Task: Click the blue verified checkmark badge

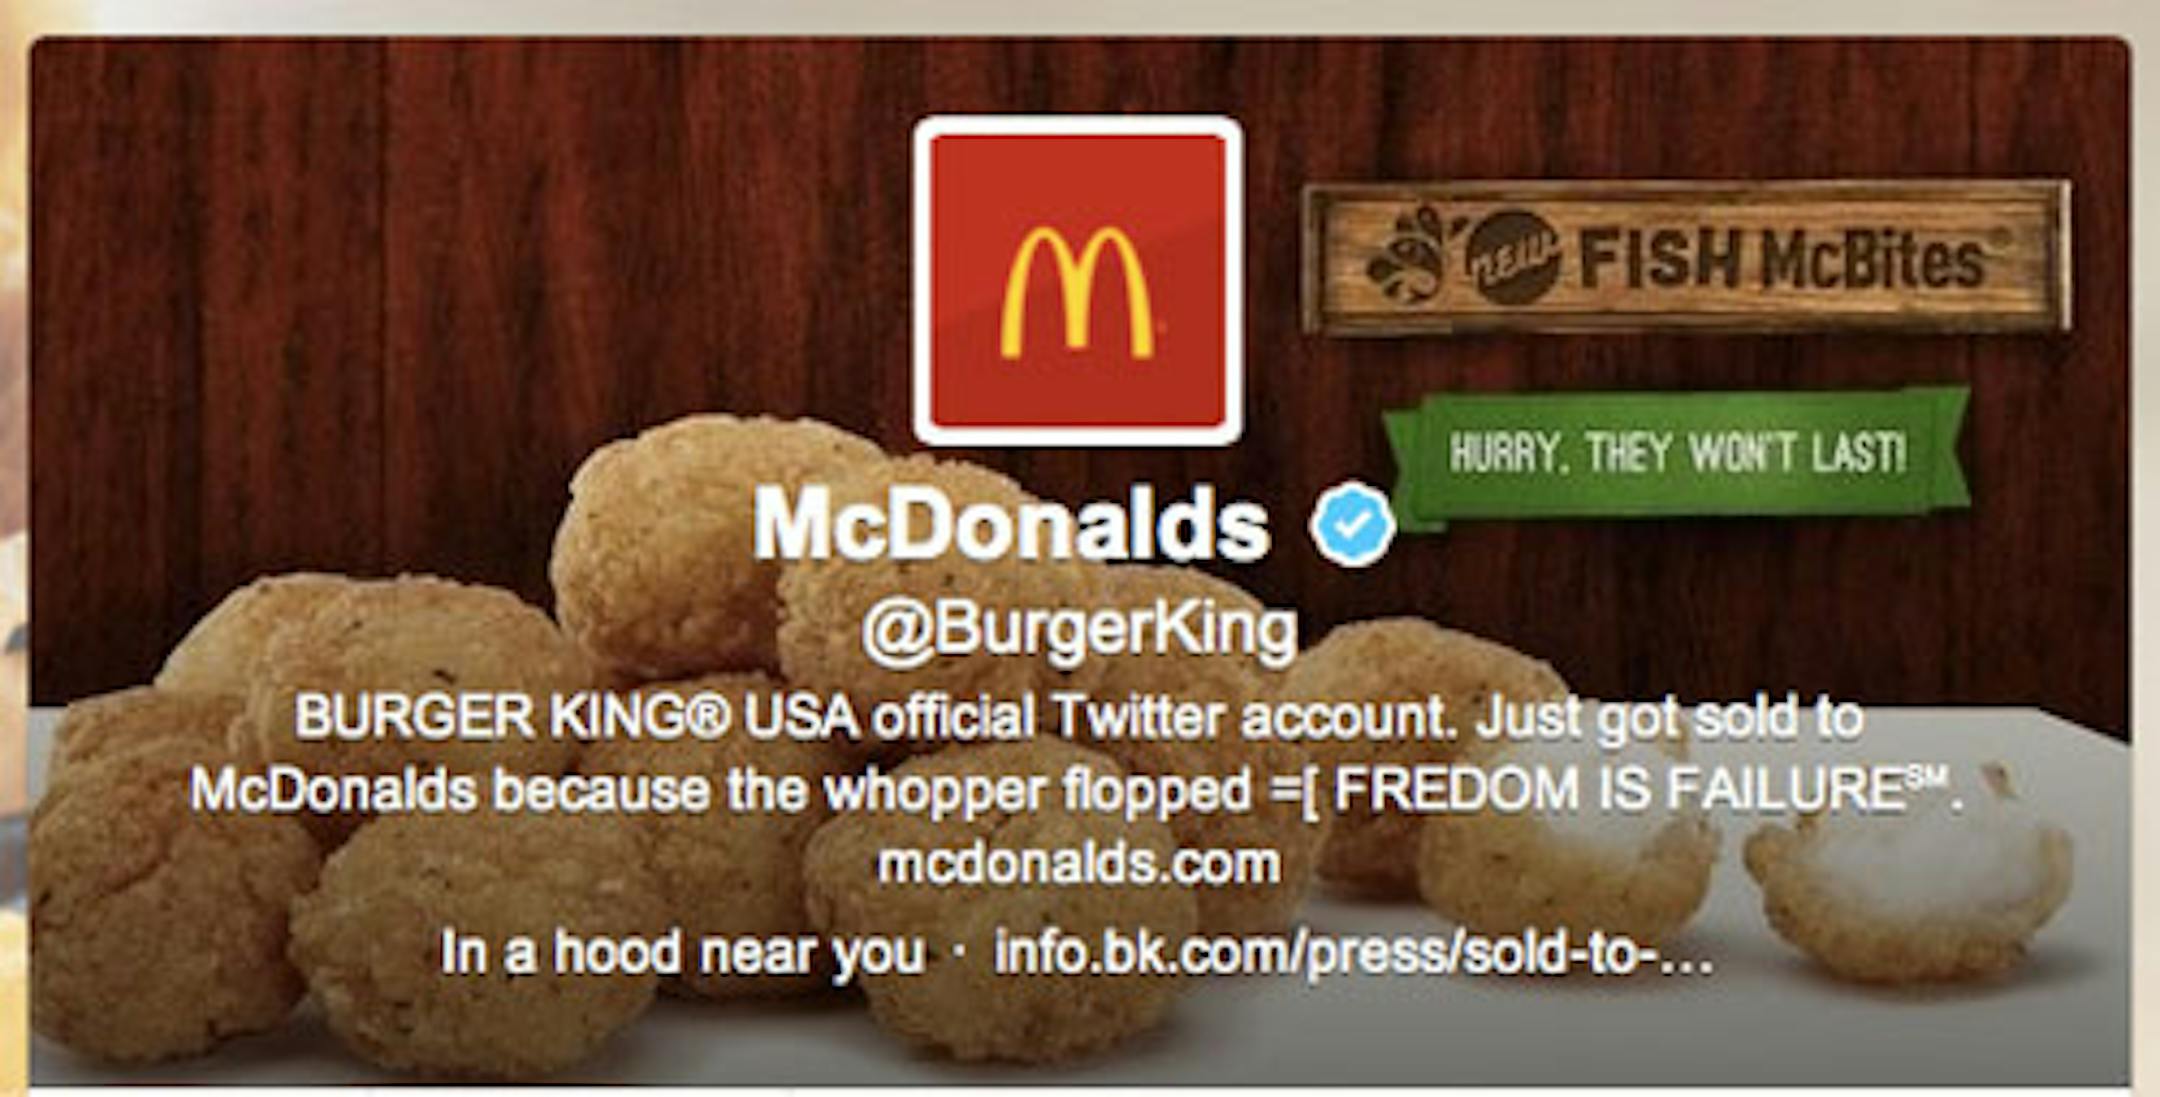Action: point(1352,524)
